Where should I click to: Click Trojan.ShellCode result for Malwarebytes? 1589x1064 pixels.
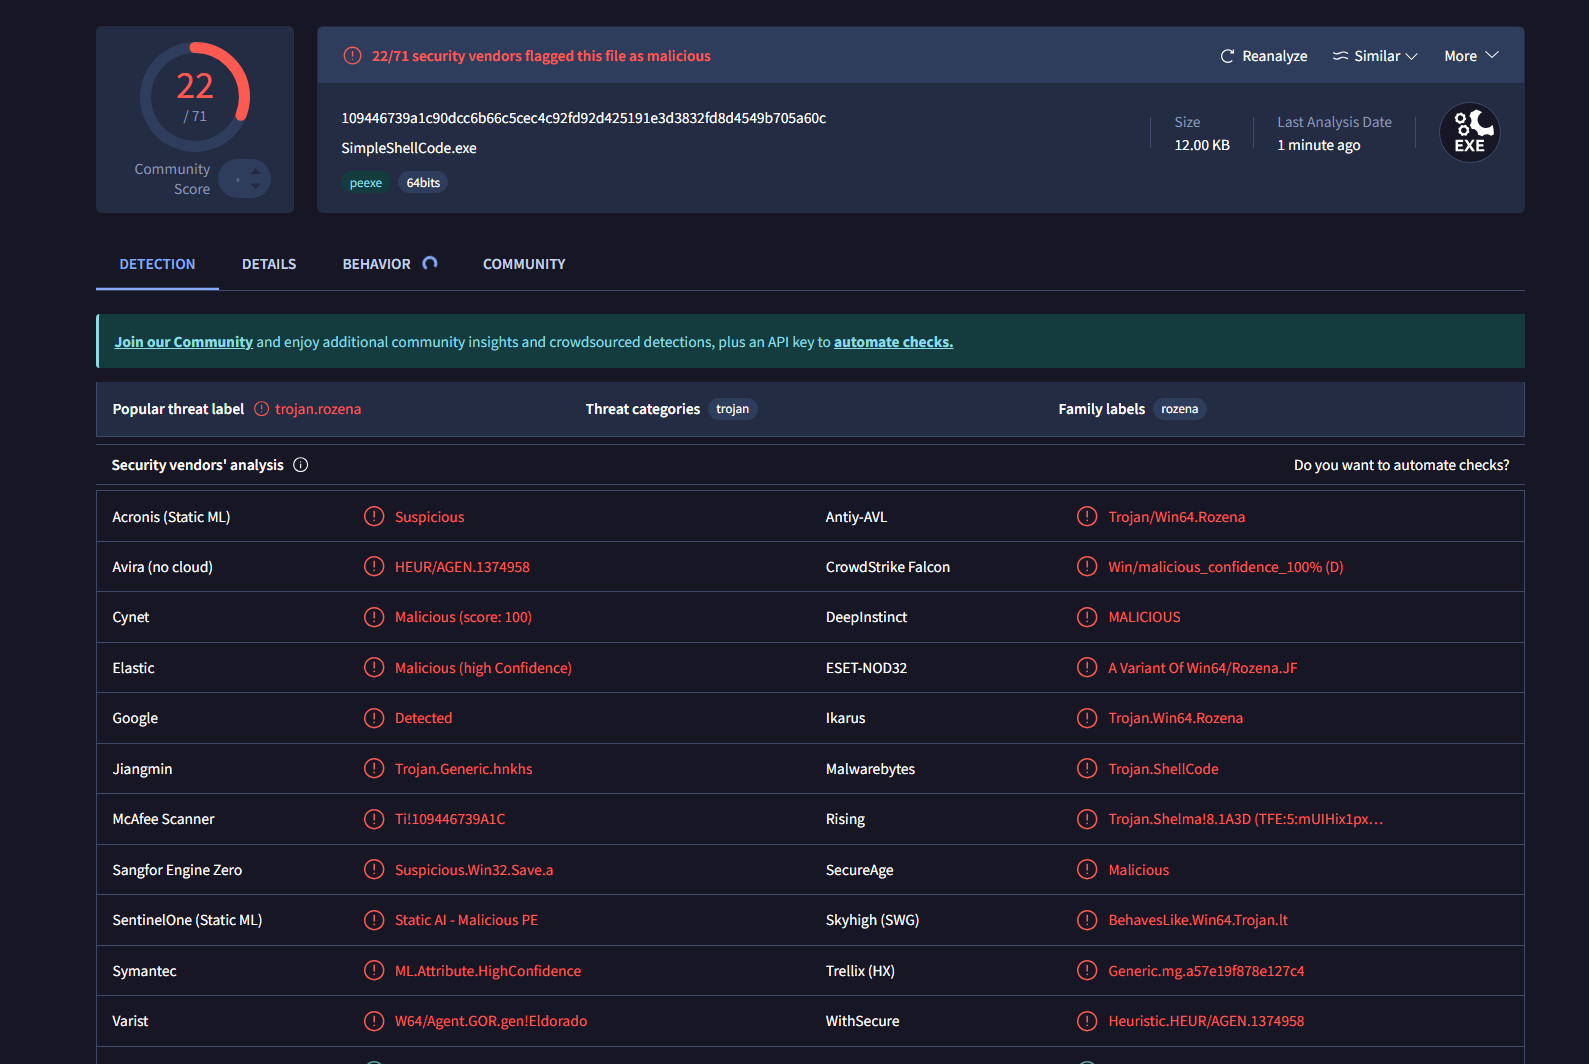1163,769
